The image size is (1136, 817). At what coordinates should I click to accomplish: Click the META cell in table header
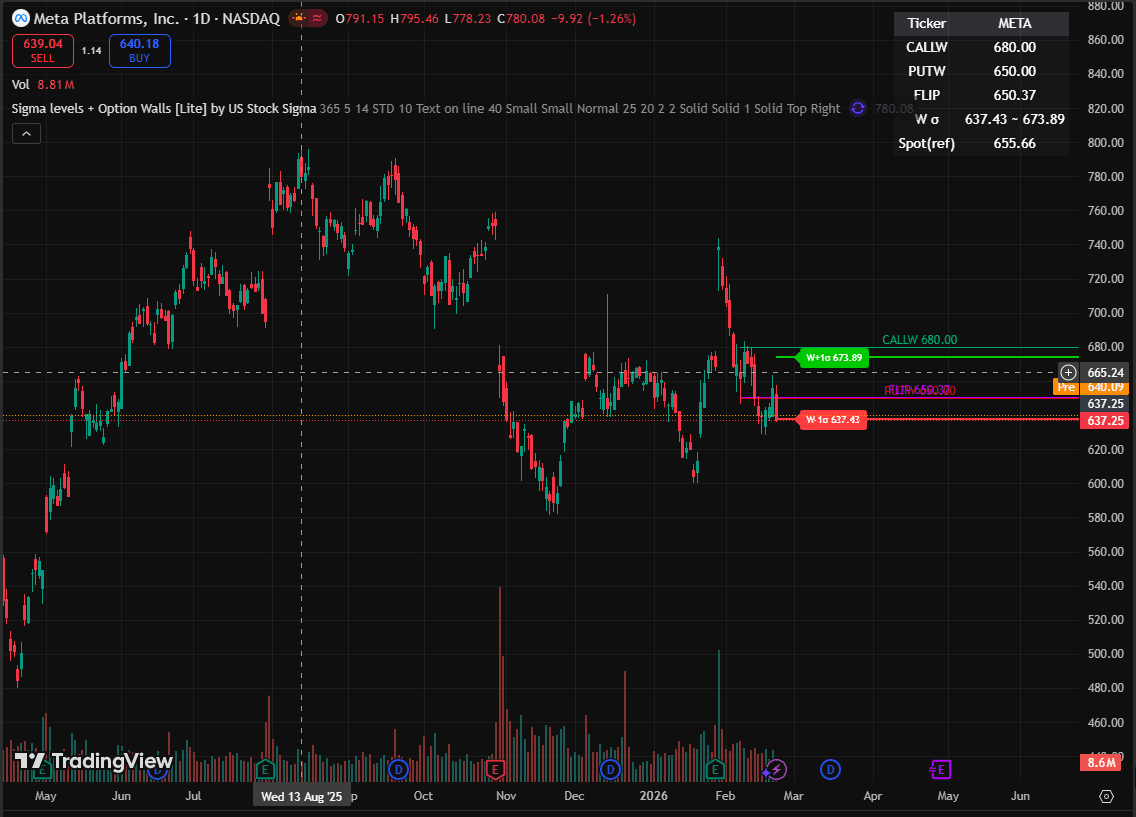(1014, 23)
